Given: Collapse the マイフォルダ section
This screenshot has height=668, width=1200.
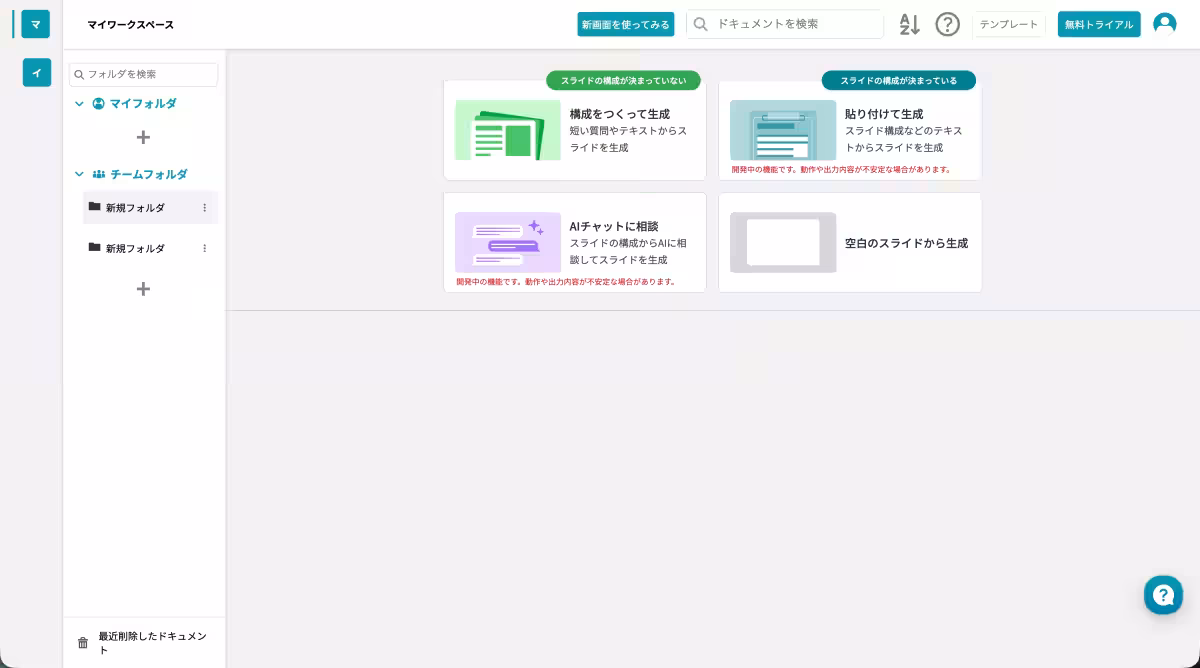Looking at the screenshot, I should 79,103.
